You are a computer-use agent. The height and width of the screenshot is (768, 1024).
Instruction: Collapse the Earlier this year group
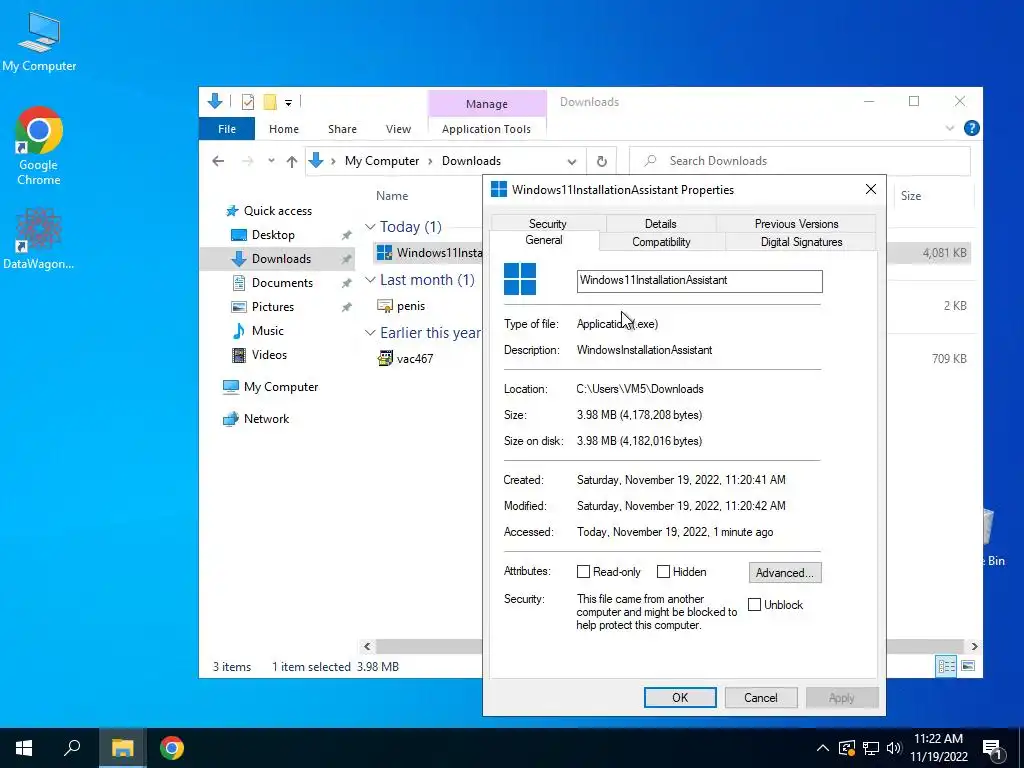(370, 332)
